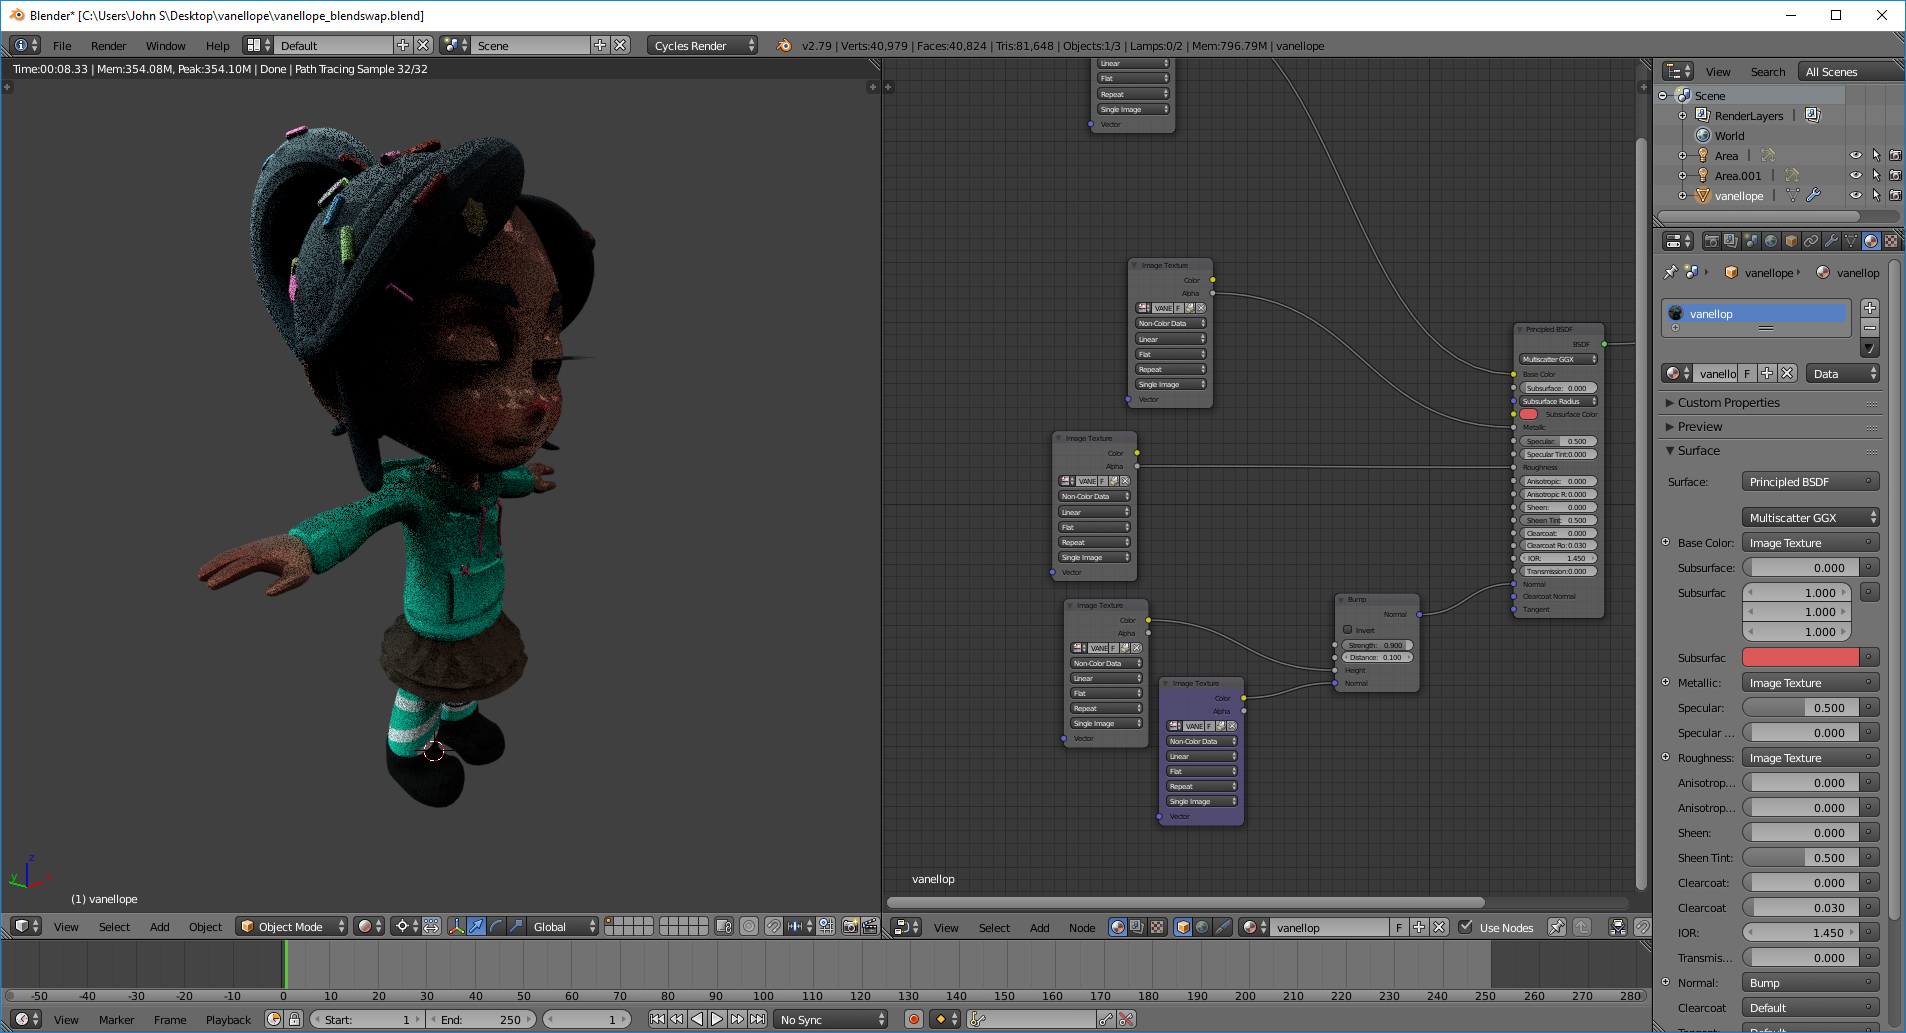Expand the Area lamp in outliner
This screenshot has width=1906, height=1033.
click(x=1682, y=156)
